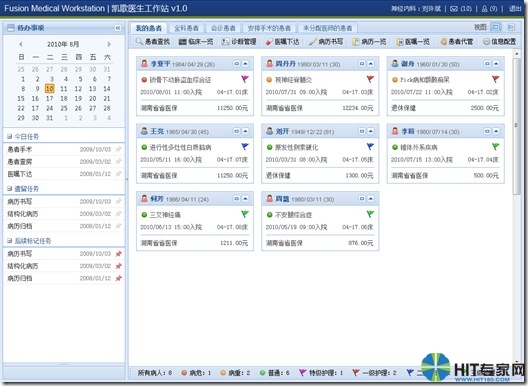Click the user icon showing (9) in header
Image resolution: width=528 pixels, height=386 pixels.
coord(485,9)
